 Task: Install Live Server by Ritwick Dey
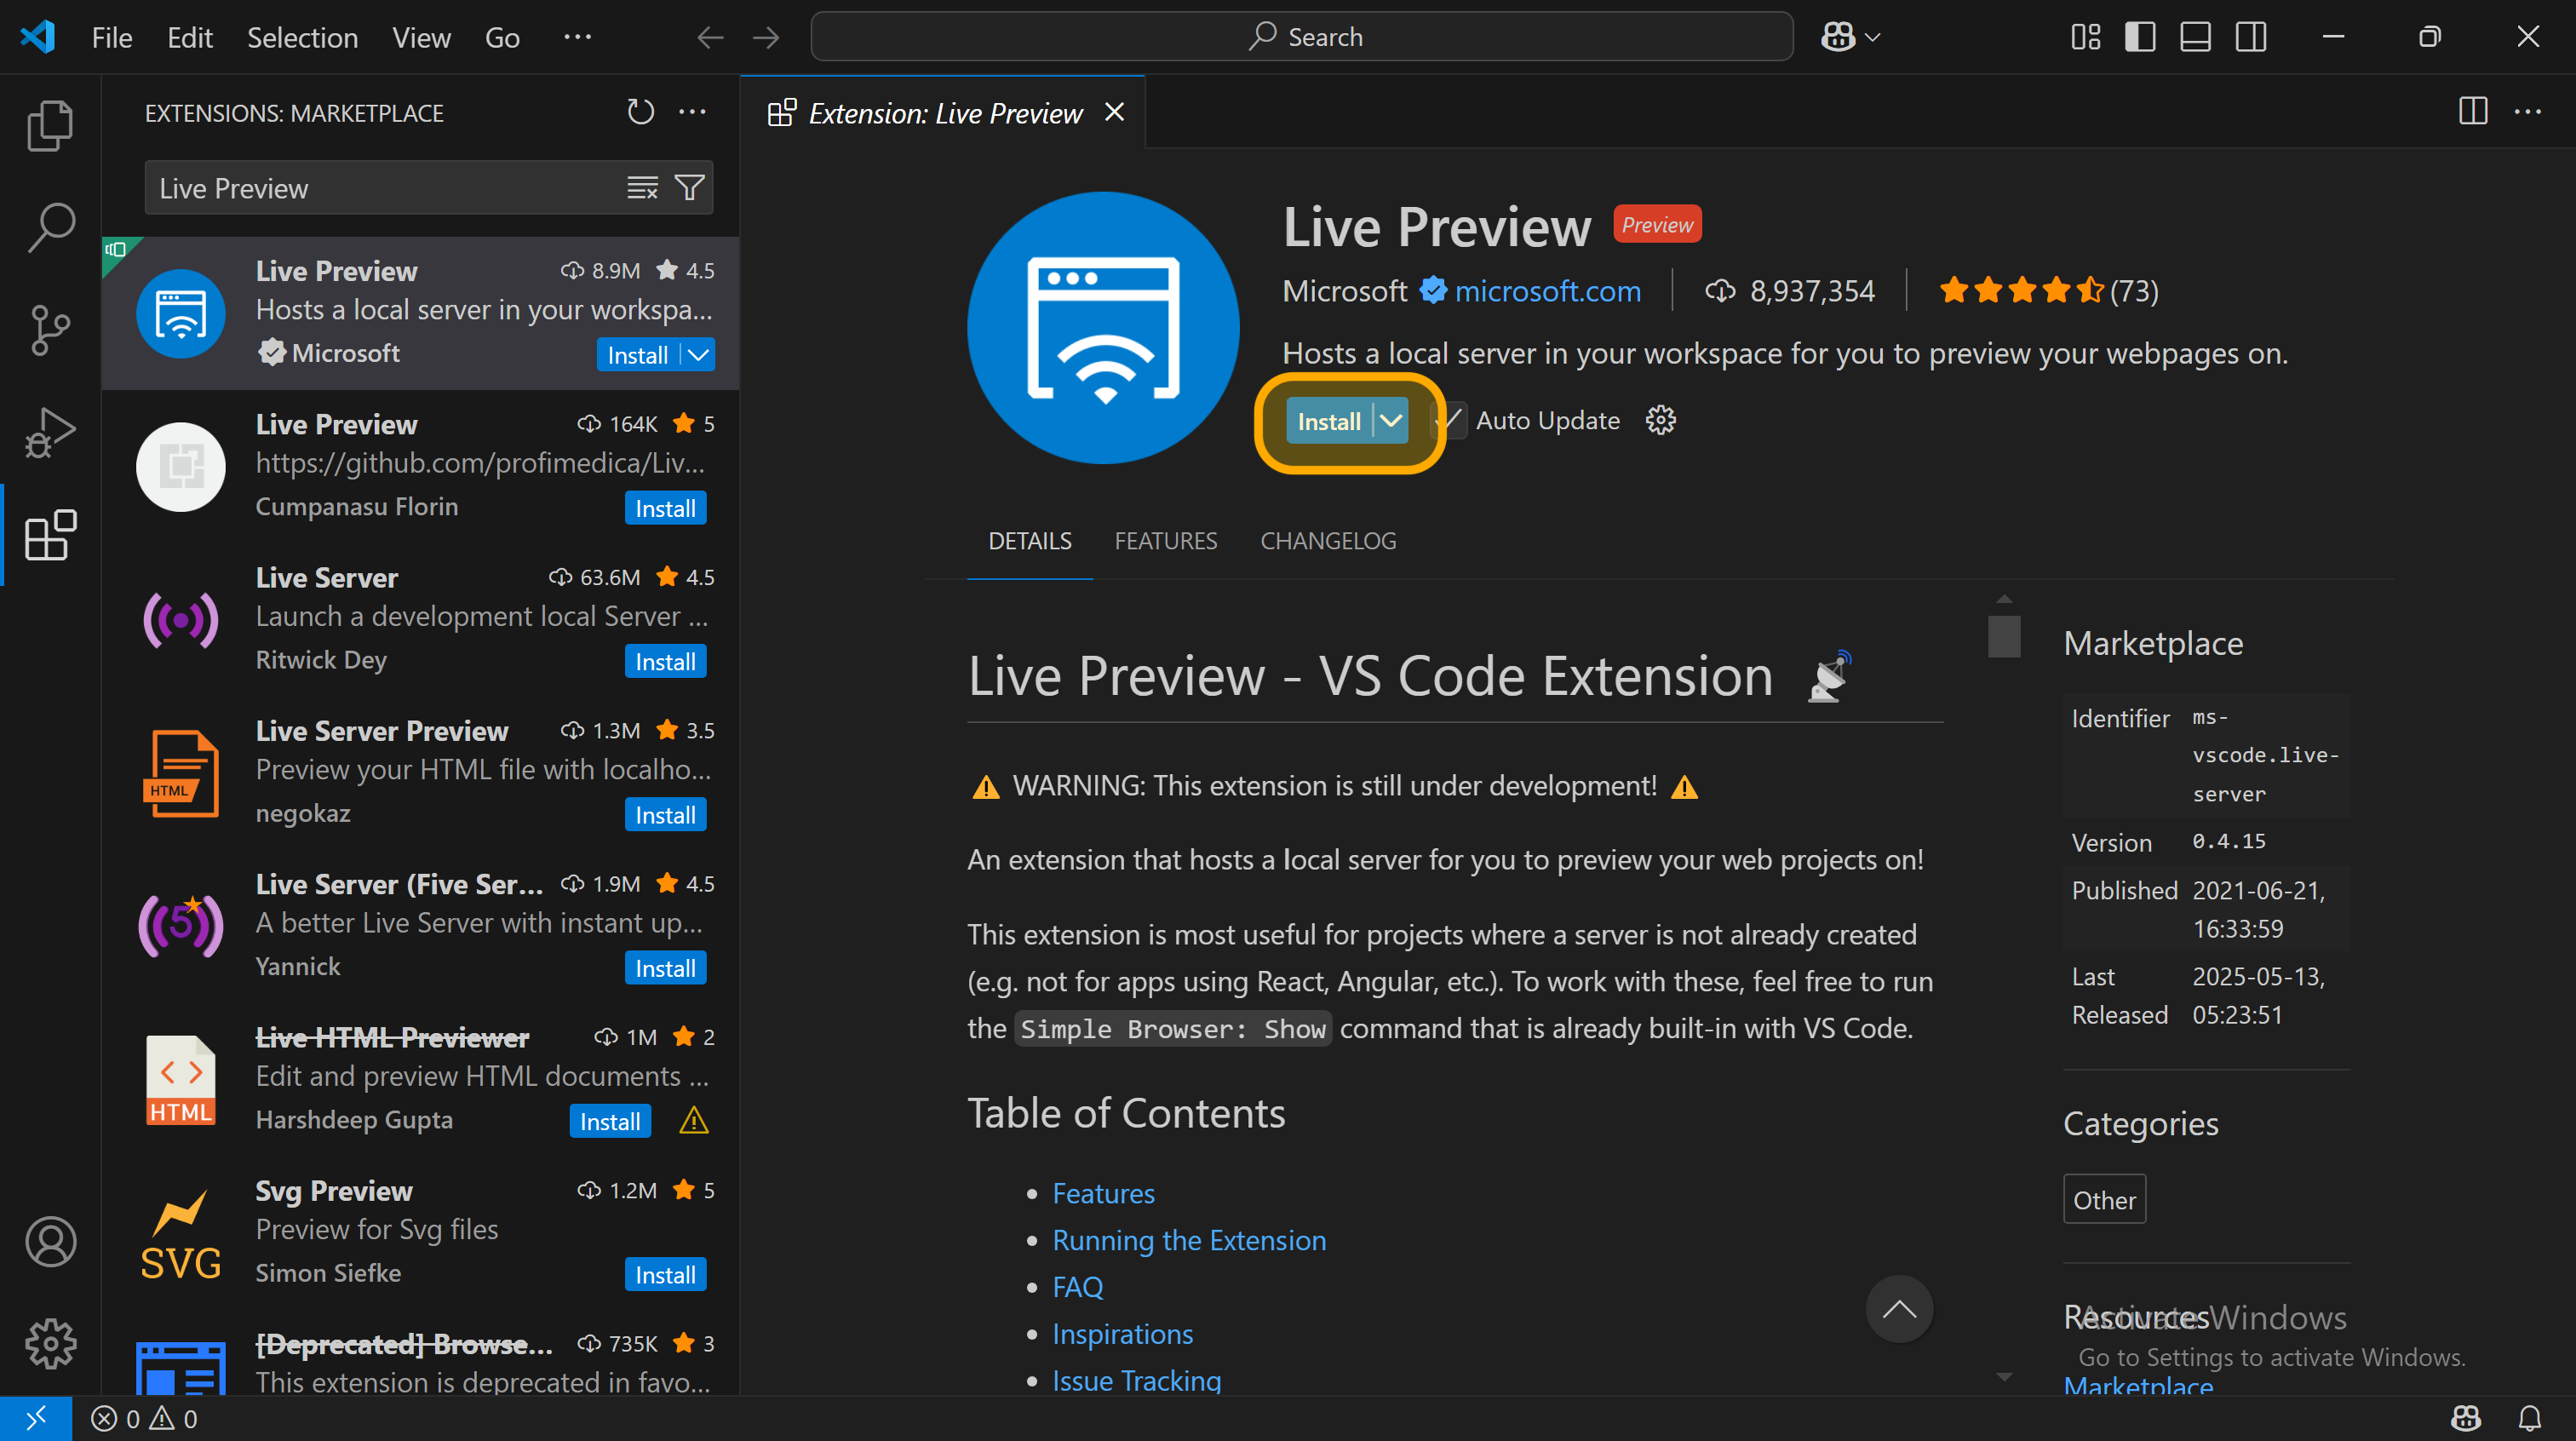[x=665, y=662]
